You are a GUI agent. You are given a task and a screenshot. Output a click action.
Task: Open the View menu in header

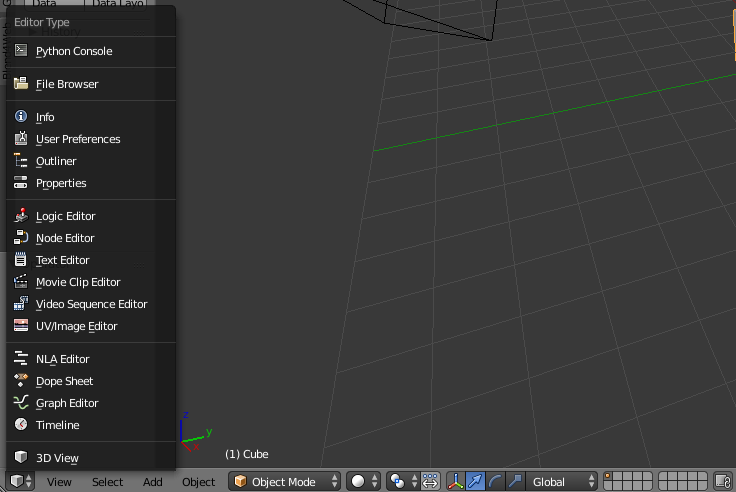[59, 482]
